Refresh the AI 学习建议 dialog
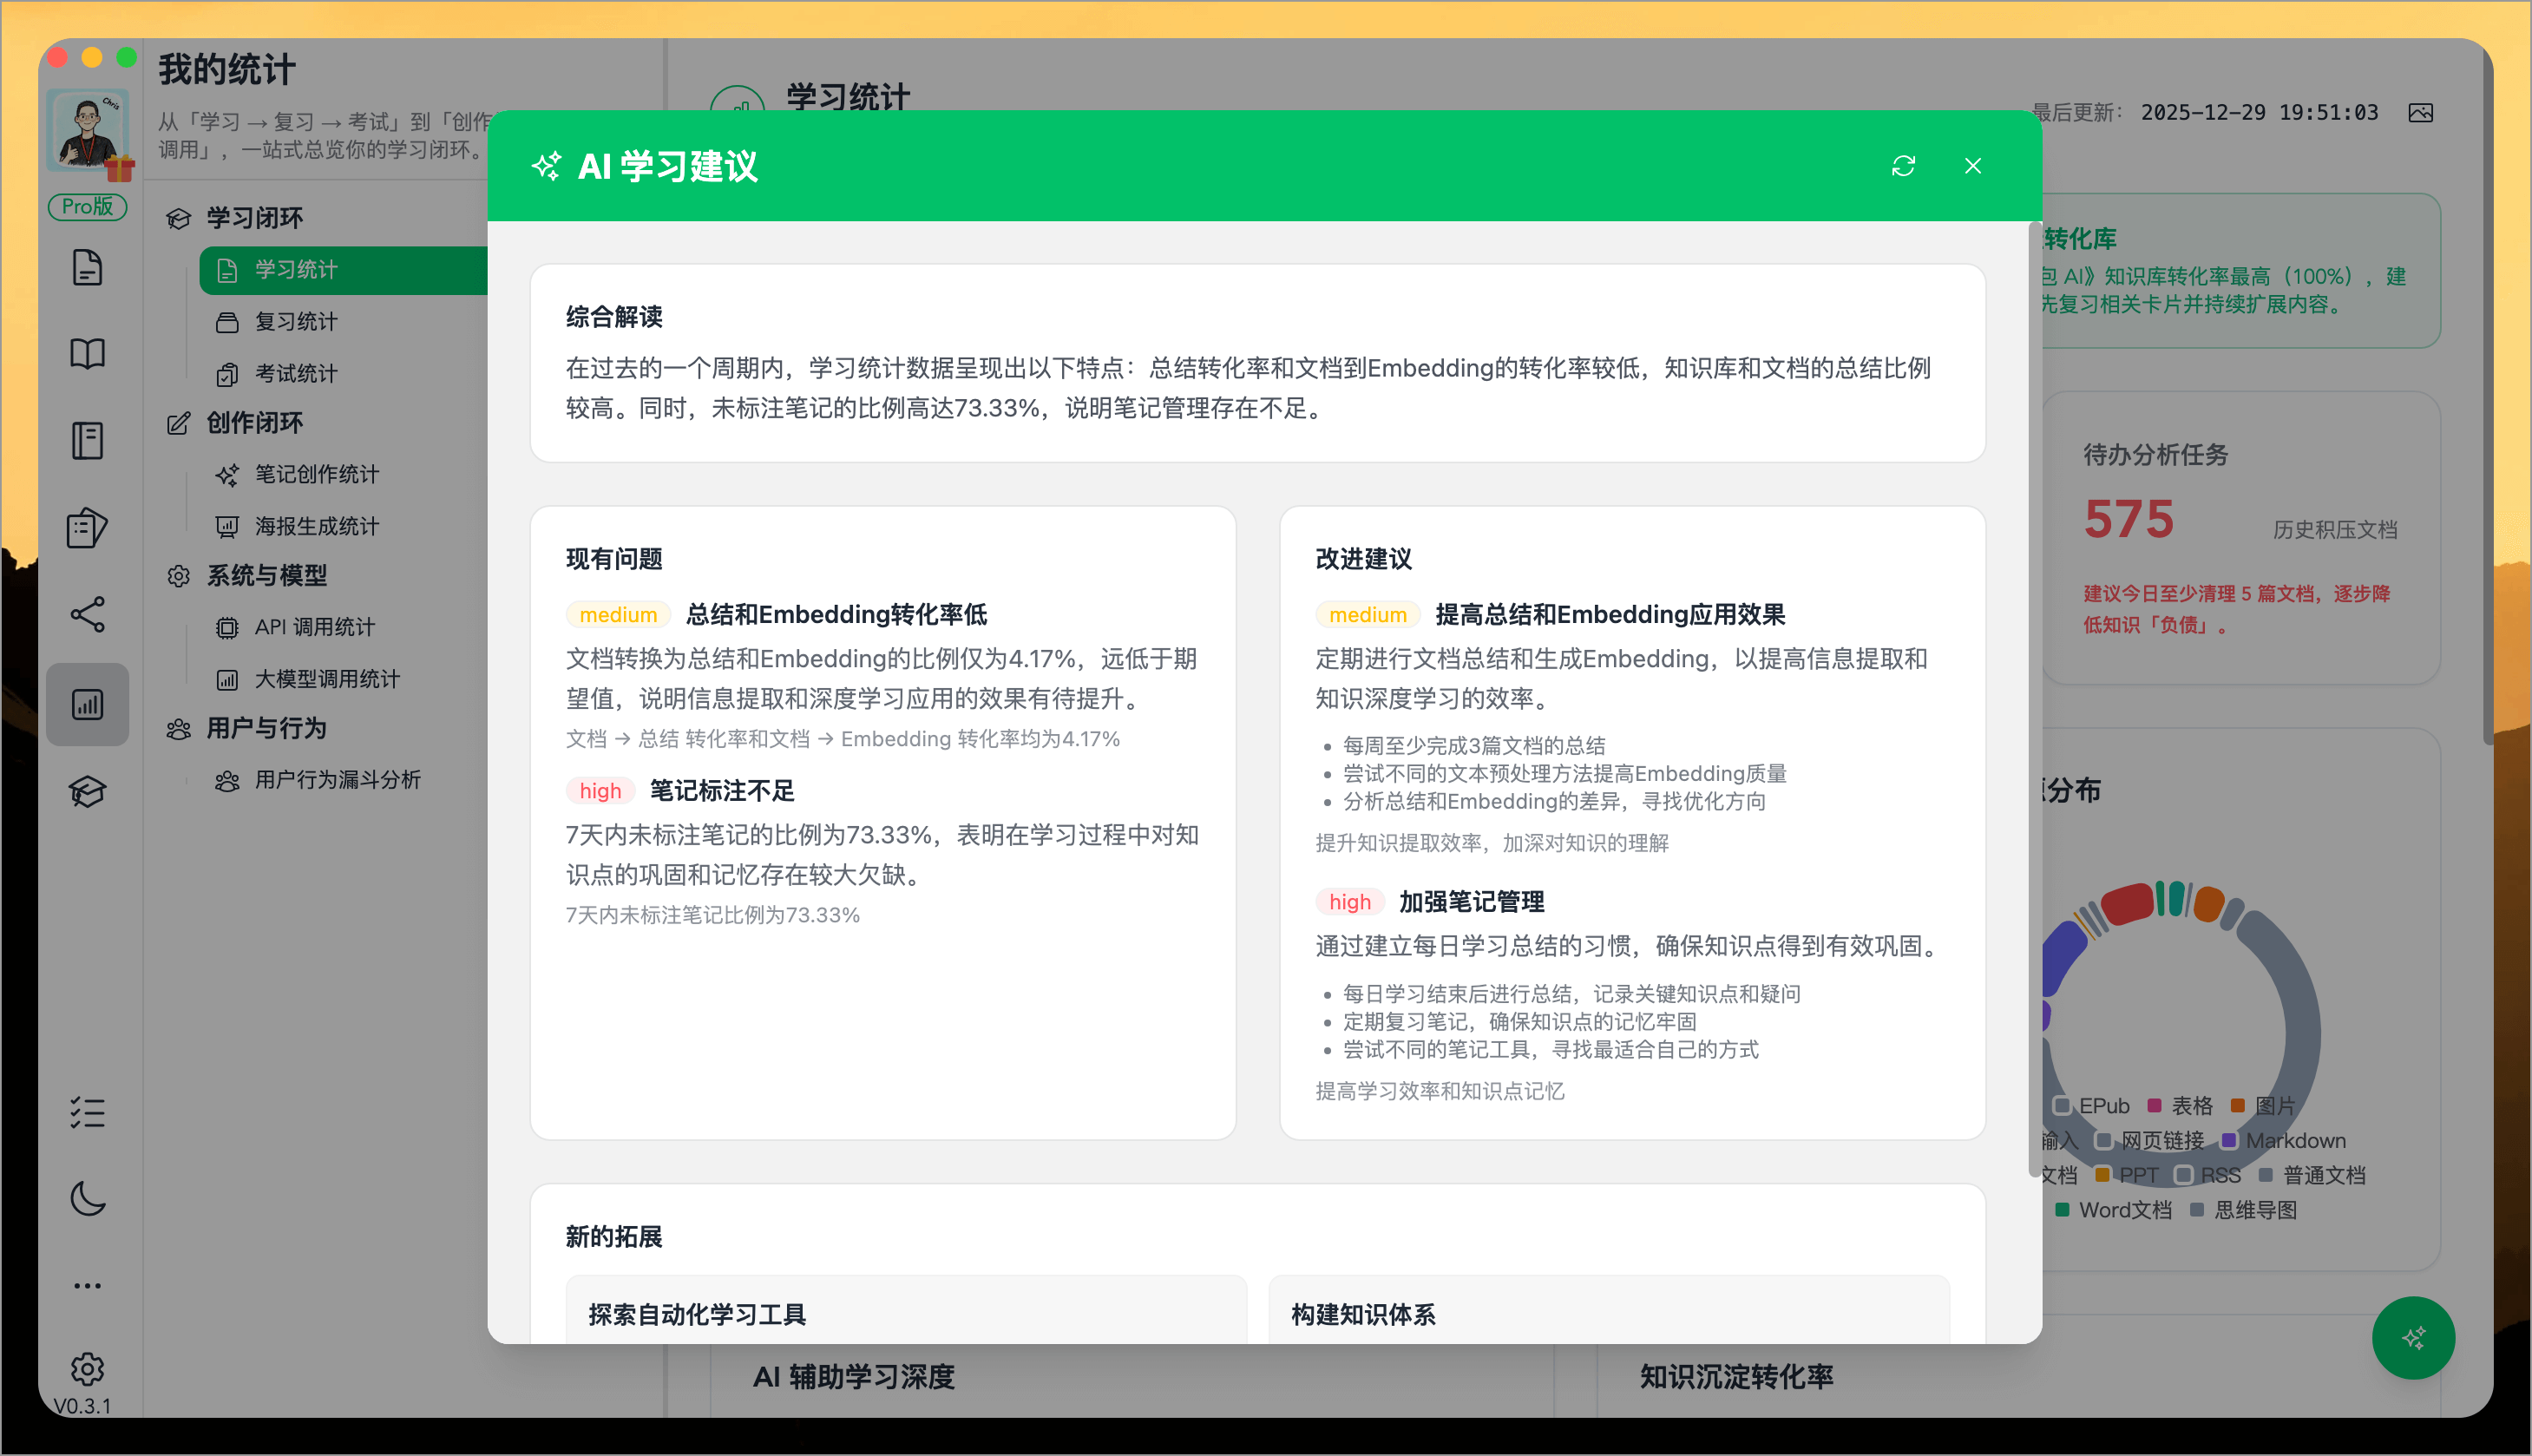 pos(1903,165)
